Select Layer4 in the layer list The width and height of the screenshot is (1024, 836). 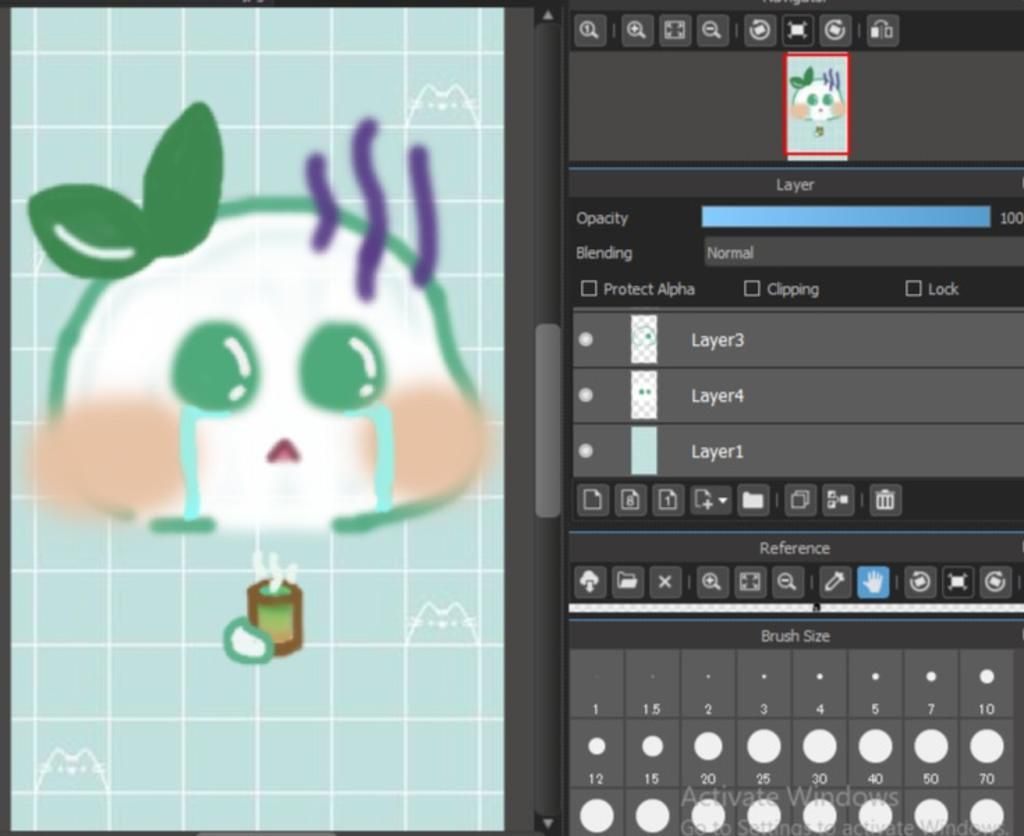[799, 395]
